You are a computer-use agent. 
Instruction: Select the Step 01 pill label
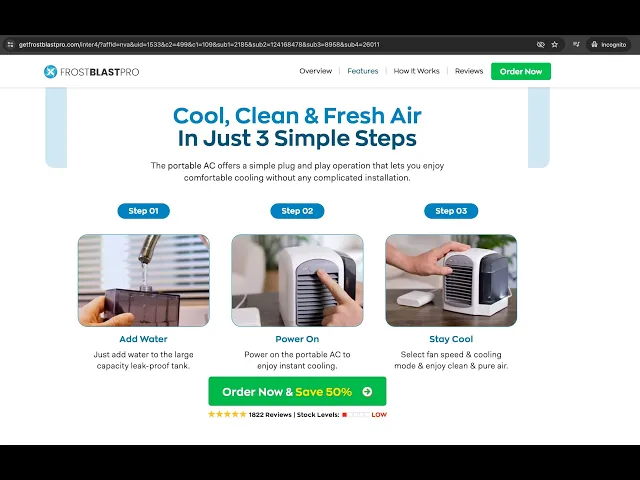pyautogui.click(x=143, y=211)
